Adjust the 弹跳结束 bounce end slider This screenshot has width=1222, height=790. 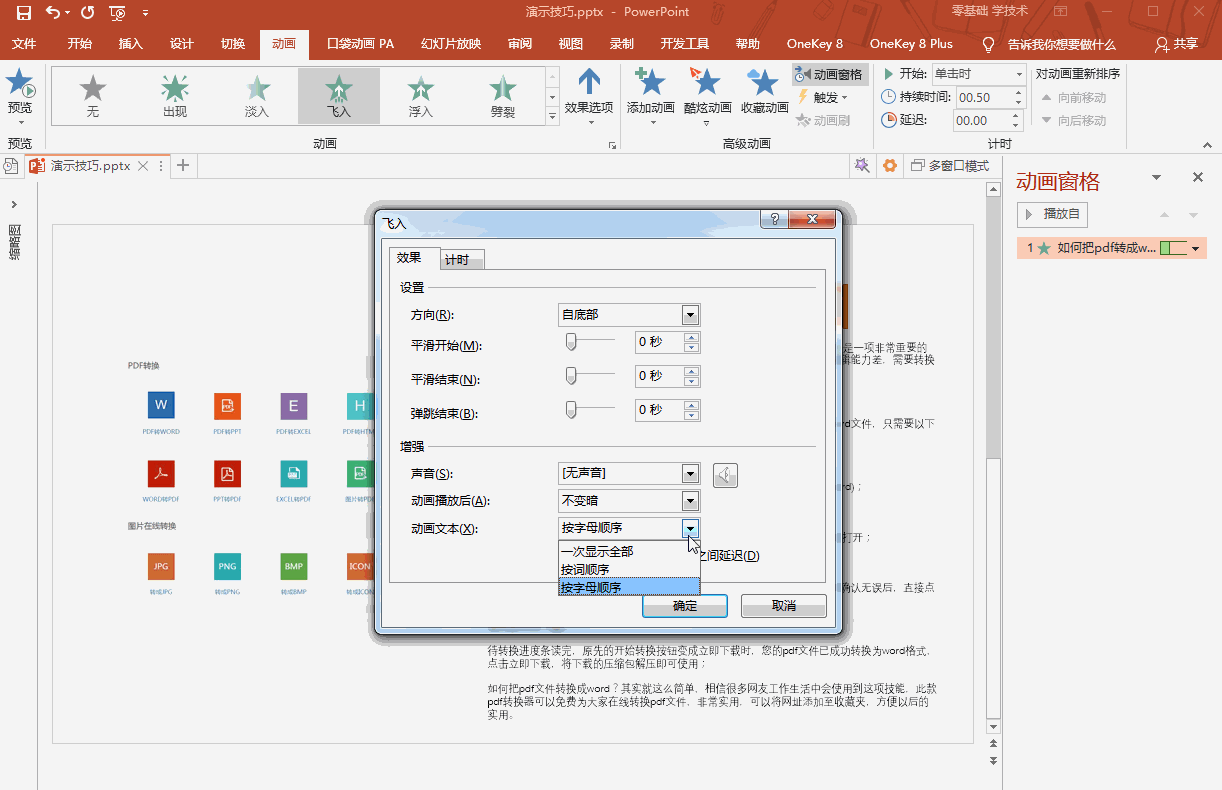click(571, 409)
